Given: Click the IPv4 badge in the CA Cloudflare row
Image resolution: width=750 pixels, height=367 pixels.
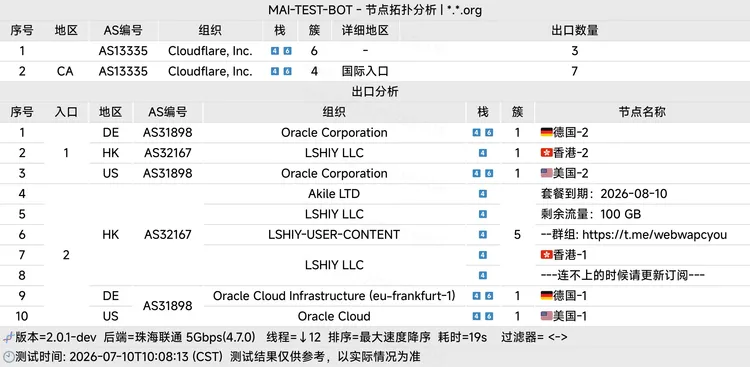Looking at the screenshot, I should coord(275,71).
